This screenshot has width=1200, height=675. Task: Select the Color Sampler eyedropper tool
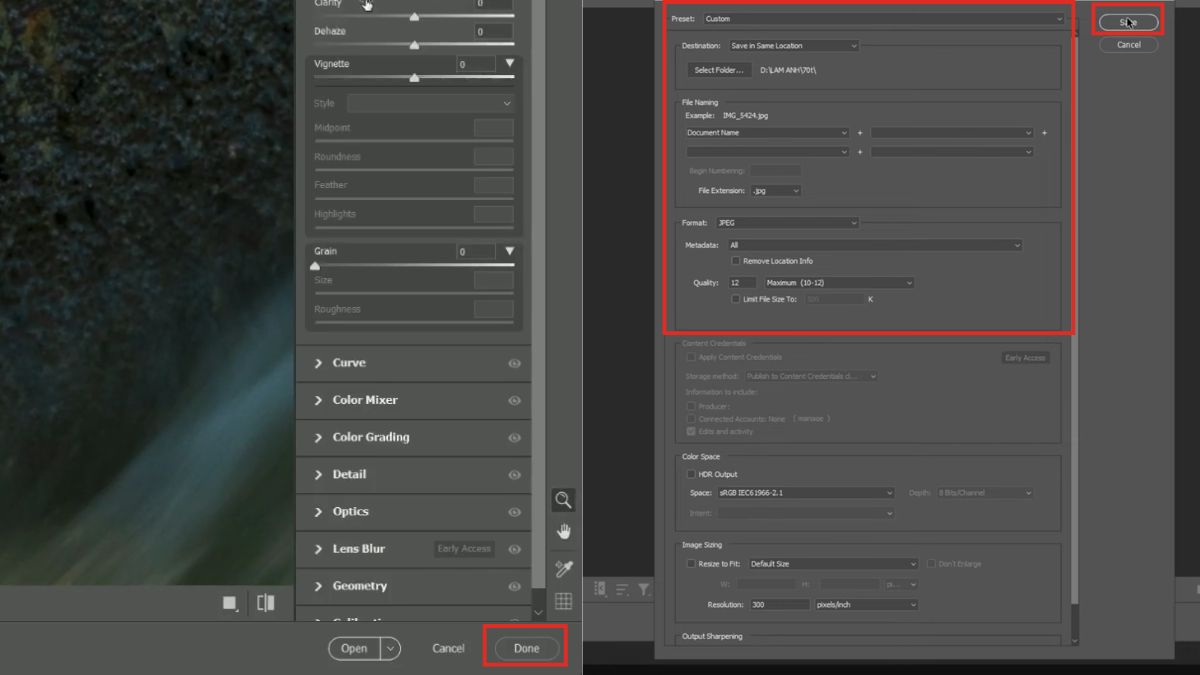563,568
